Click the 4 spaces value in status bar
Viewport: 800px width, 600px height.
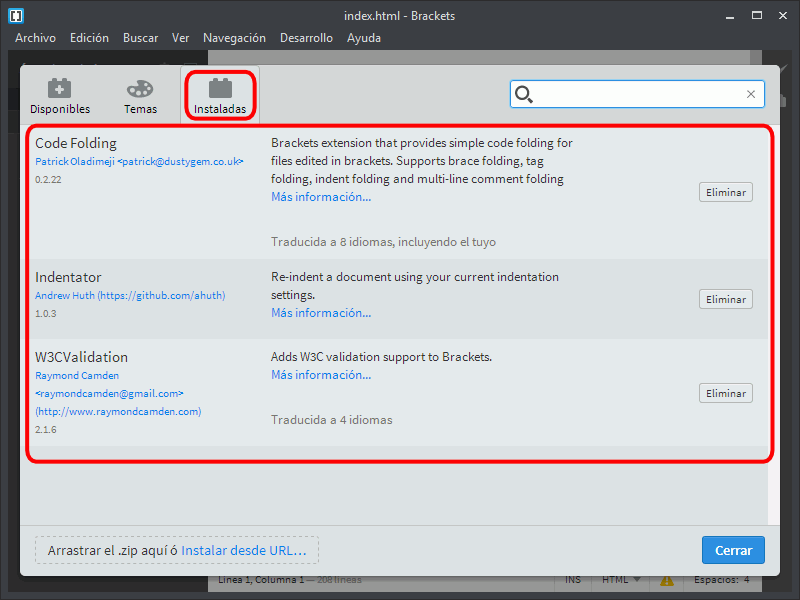[746, 580]
